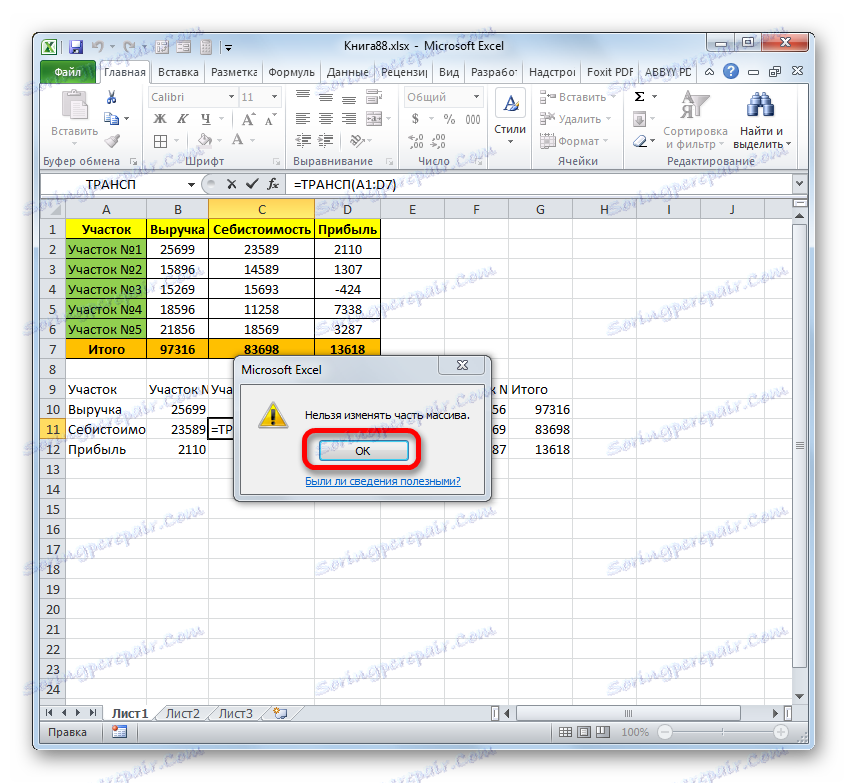The height and width of the screenshot is (783, 848).
Task: Toggle bold Ж formatting
Action: tap(160, 119)
